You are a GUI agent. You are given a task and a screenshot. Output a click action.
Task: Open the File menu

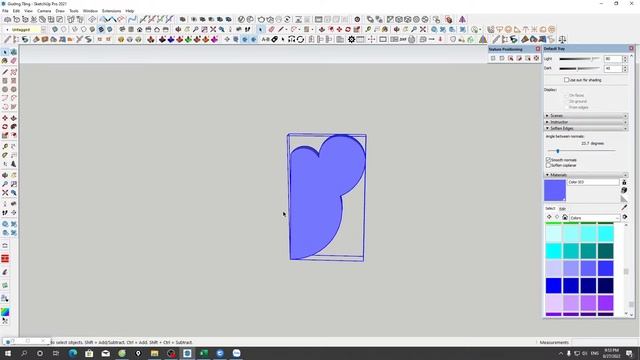click(5, 11)
